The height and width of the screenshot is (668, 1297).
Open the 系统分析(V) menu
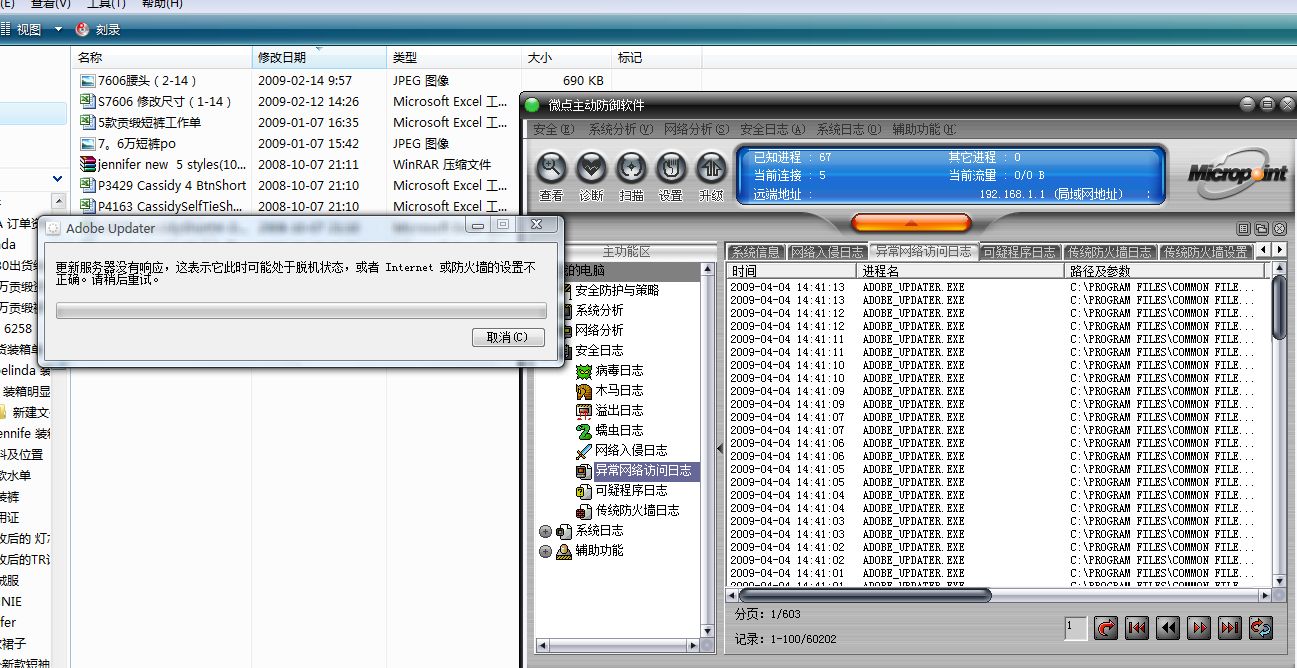coord(620,130)
